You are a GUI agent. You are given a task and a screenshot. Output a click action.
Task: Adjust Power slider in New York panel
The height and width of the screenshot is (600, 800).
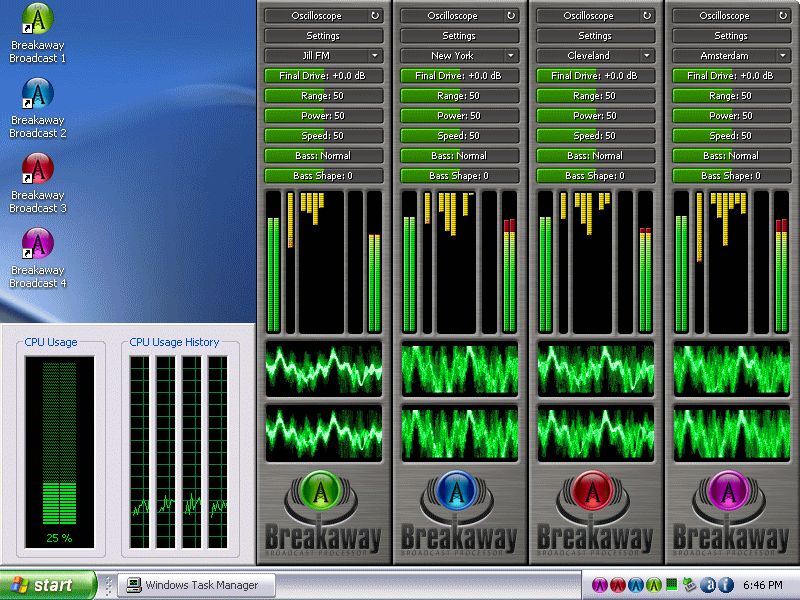460,115
